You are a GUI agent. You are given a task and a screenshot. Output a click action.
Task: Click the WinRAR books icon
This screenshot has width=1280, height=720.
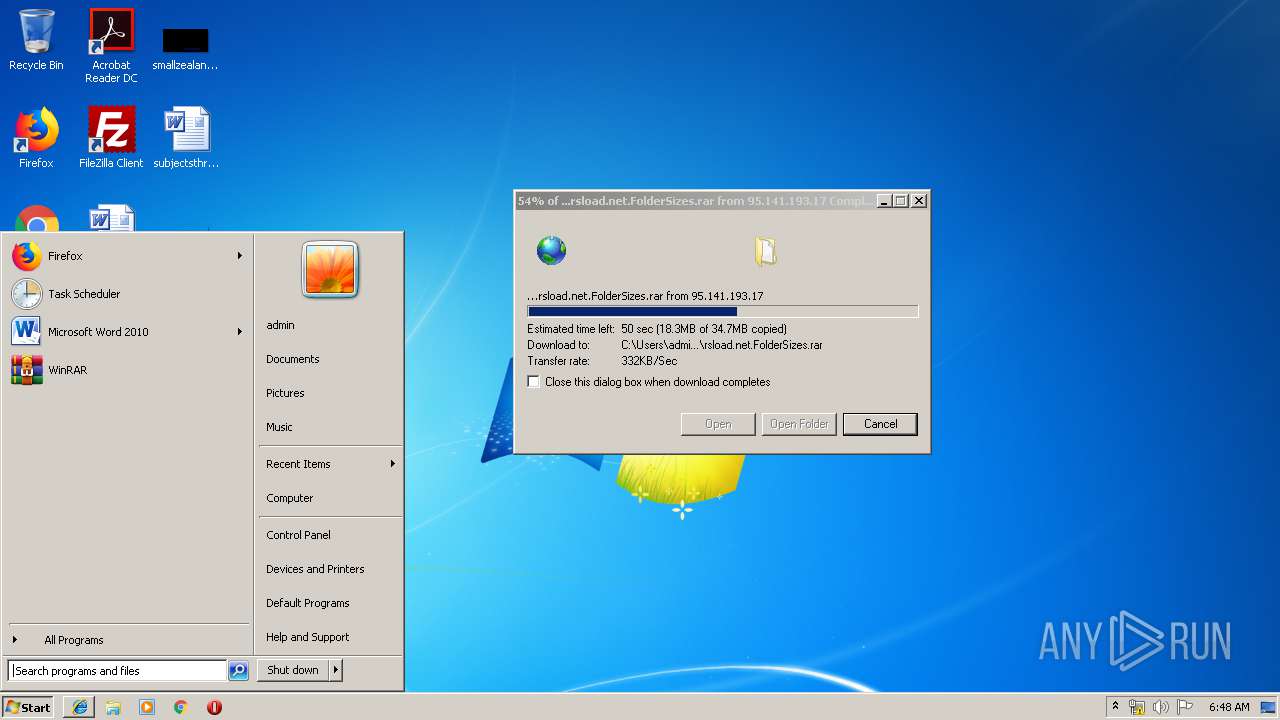[x=27, y=370]
